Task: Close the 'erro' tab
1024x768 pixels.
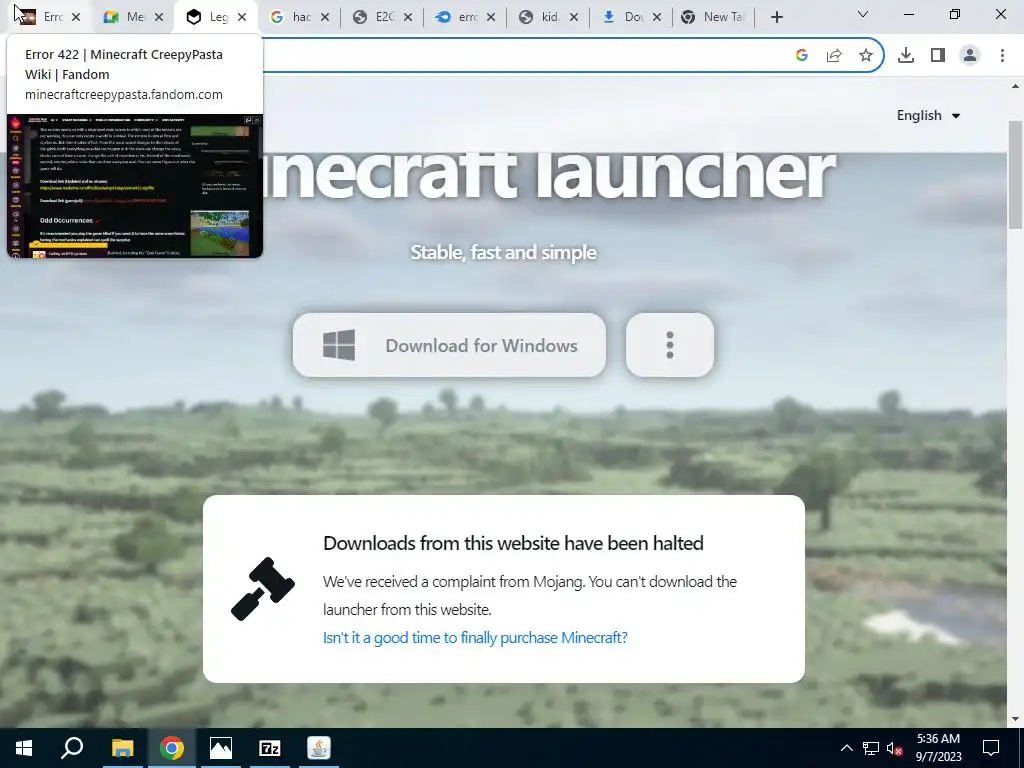Action: [x=490, y=18]
